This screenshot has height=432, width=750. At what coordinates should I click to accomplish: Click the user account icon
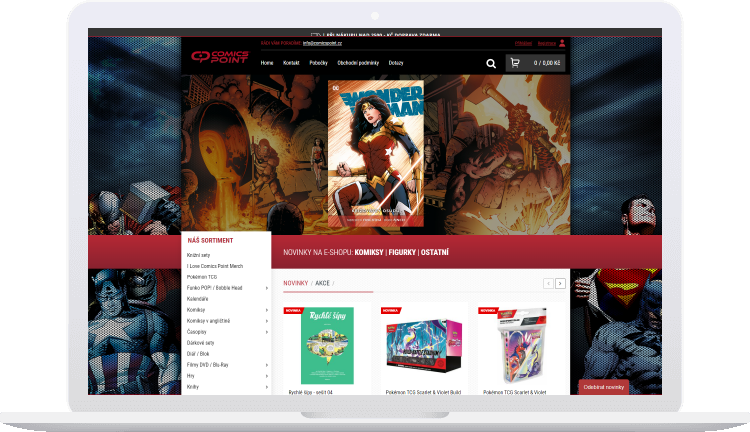[562, 43]
